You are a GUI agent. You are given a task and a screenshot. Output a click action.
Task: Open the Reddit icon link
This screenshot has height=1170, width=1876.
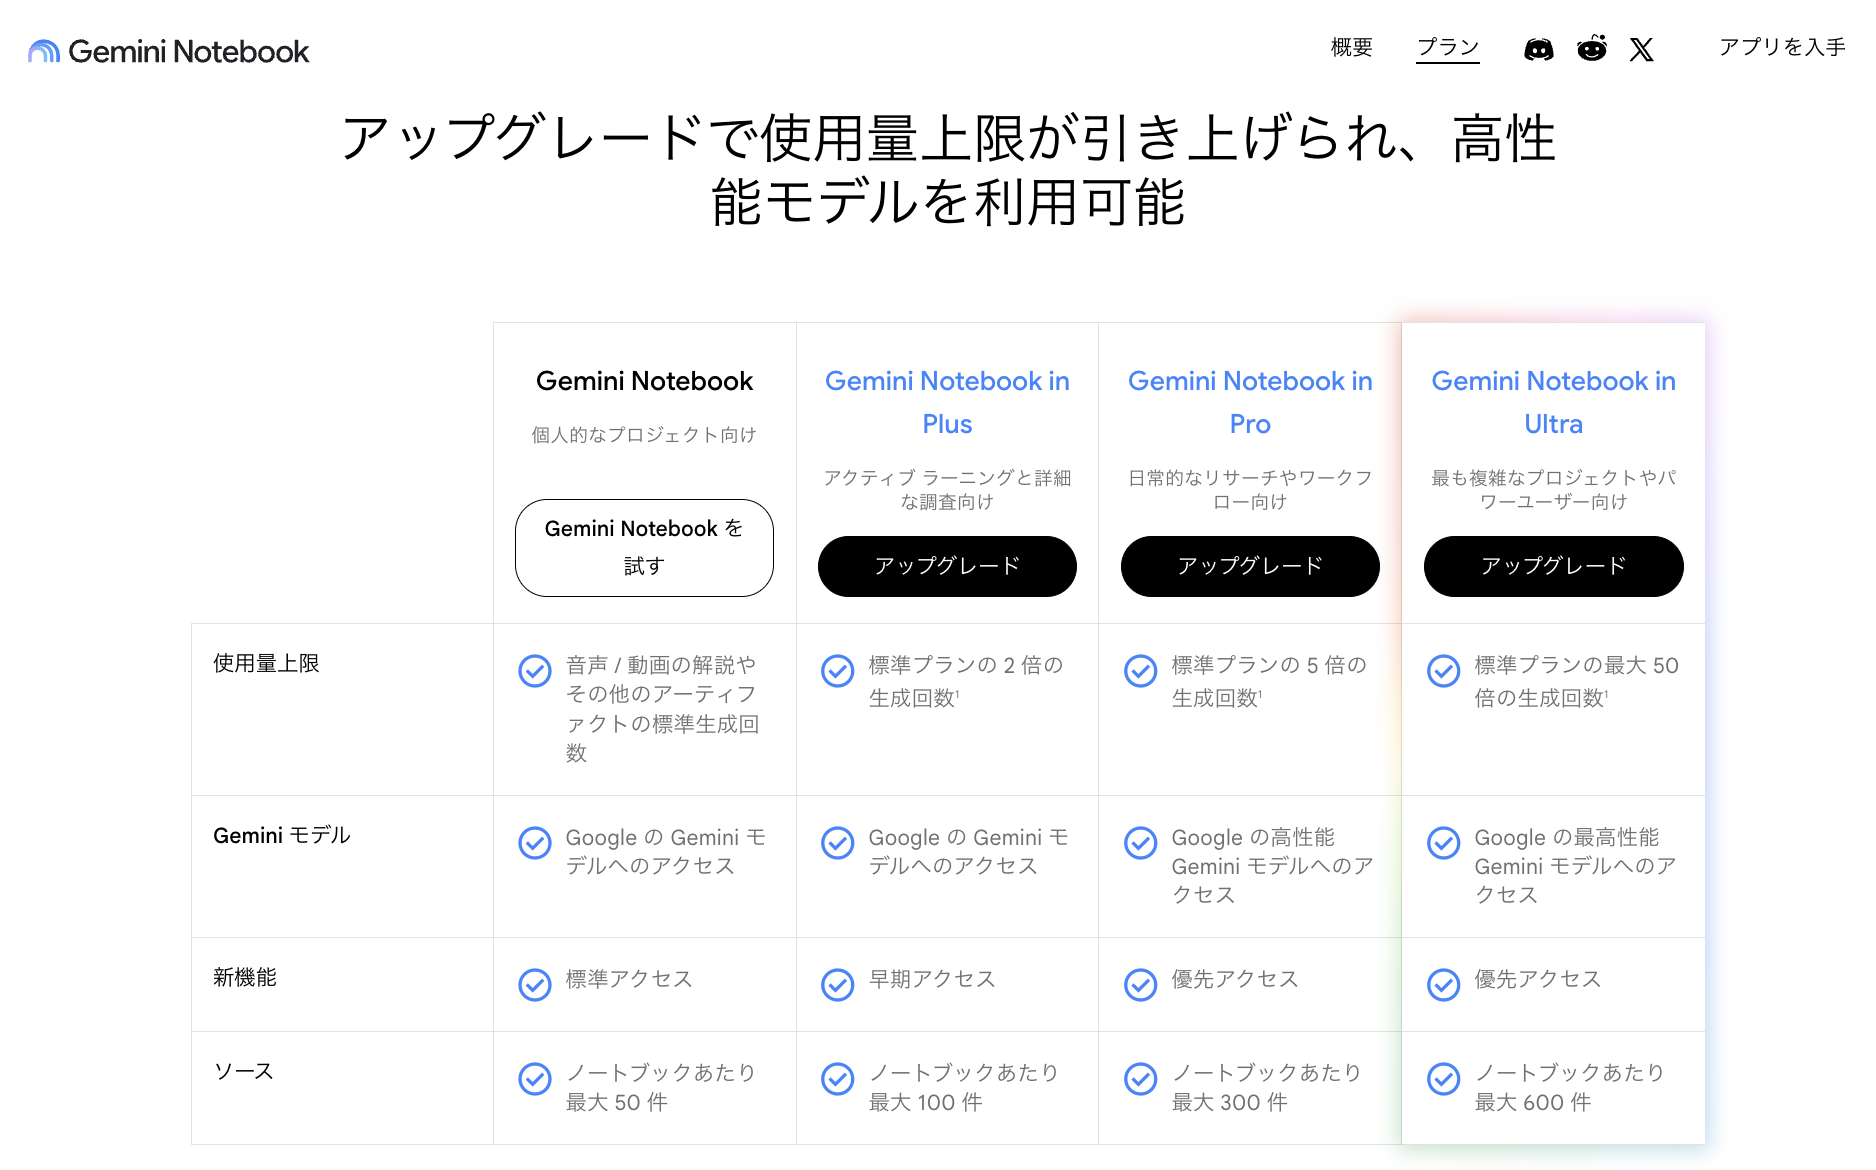[1591, 48]
